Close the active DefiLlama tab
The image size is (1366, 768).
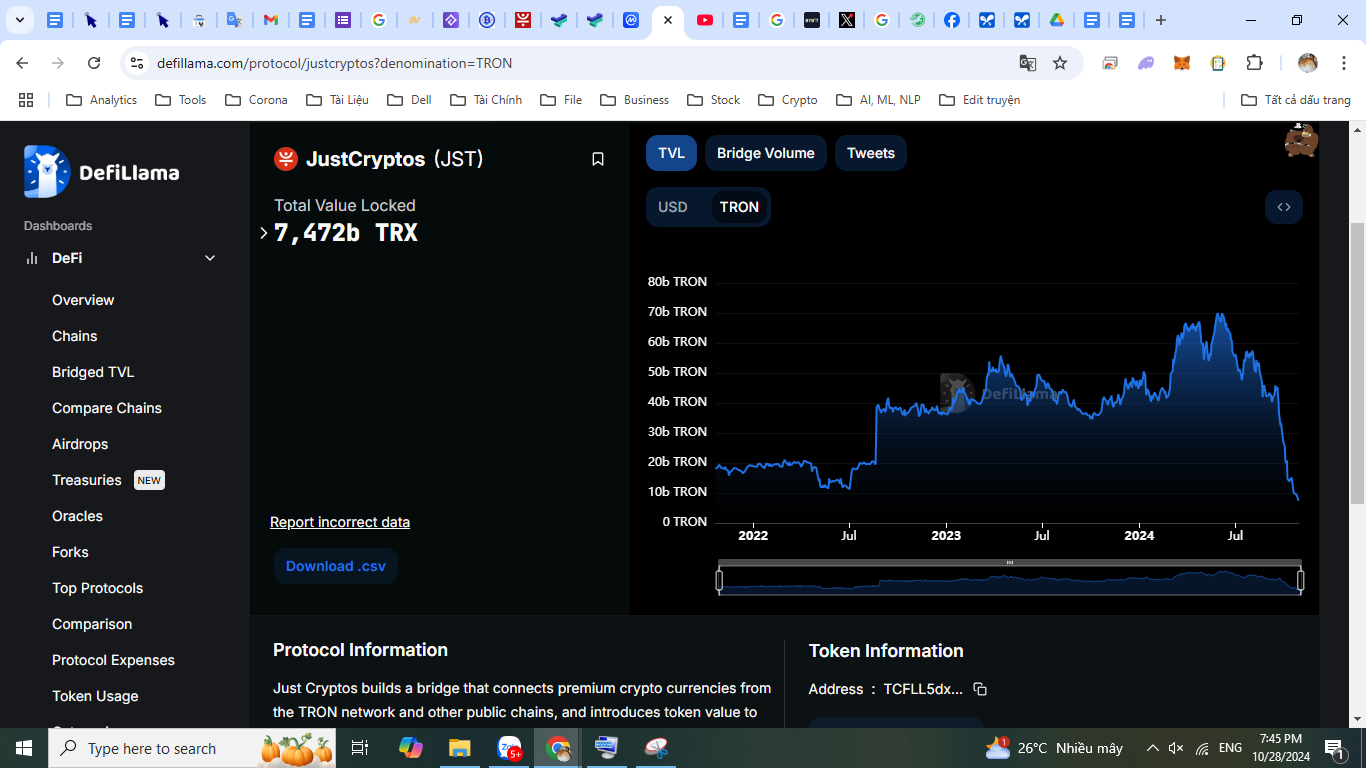tap(668, 20)
